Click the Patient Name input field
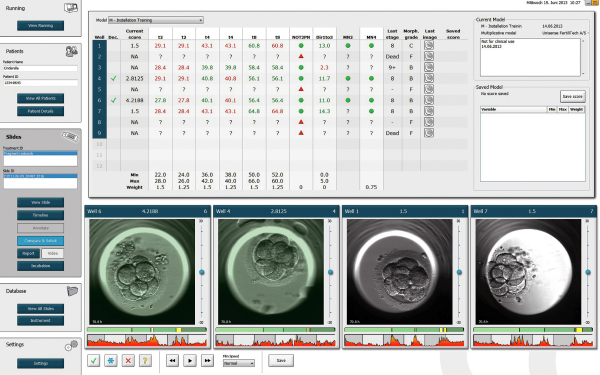This screenshot has width=600, height=375. (x=40, y=68)
